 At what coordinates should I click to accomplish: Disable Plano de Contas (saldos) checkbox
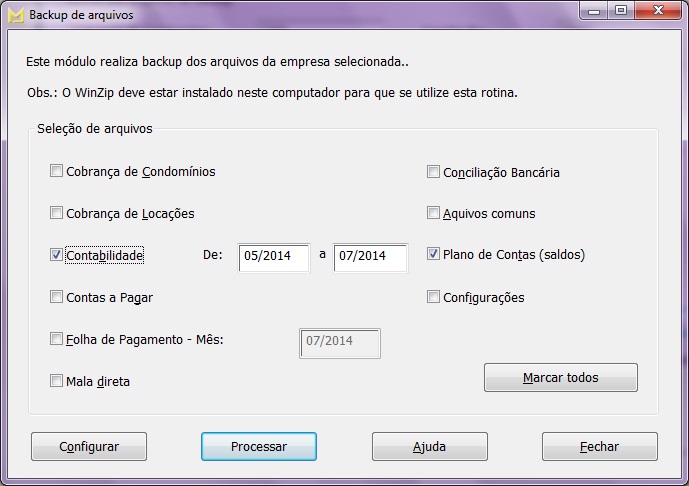point(434,255)
